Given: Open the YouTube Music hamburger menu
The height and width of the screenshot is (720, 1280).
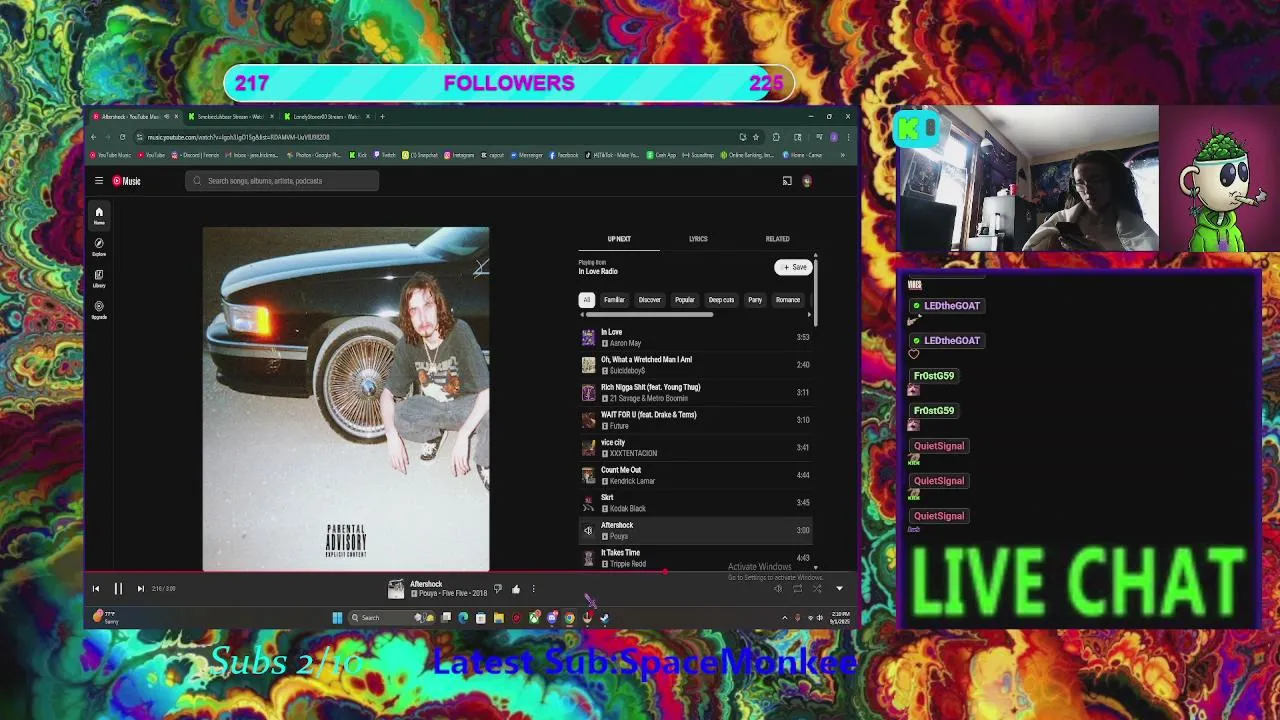Looking at the screenshot, I should point(99,181).
